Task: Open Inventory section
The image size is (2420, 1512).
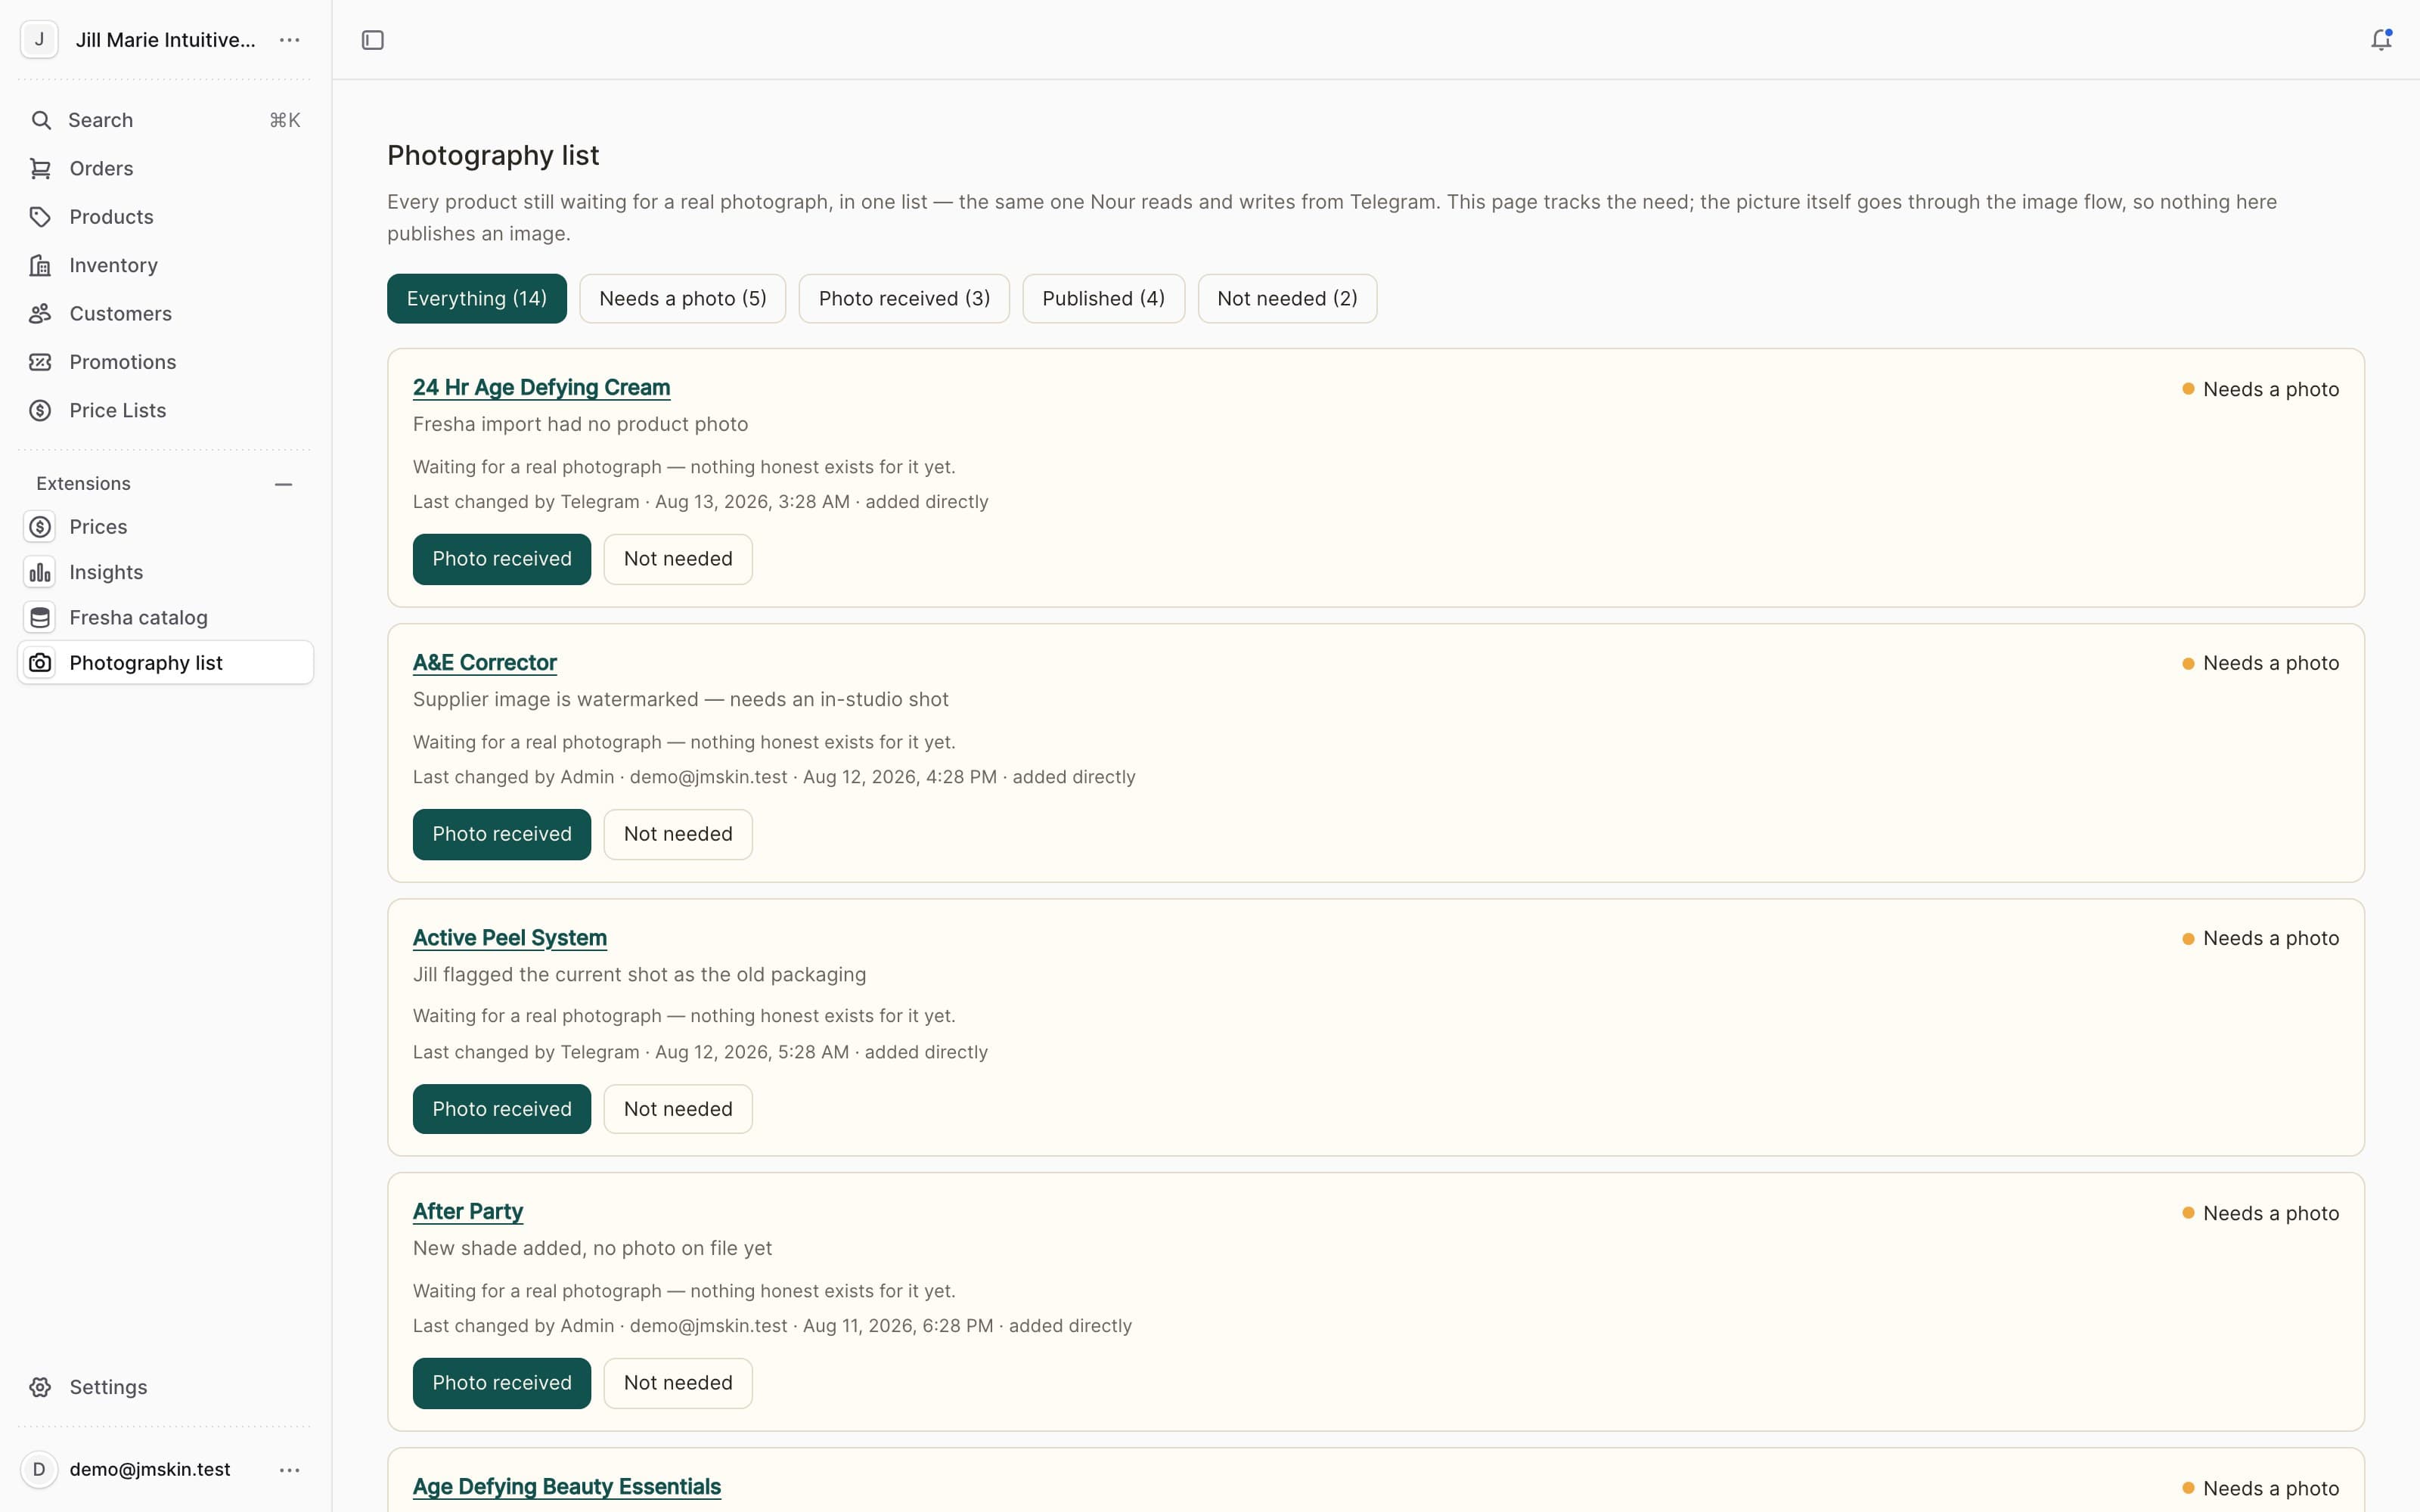Action: pyautogui.click(x=113, y=265)
